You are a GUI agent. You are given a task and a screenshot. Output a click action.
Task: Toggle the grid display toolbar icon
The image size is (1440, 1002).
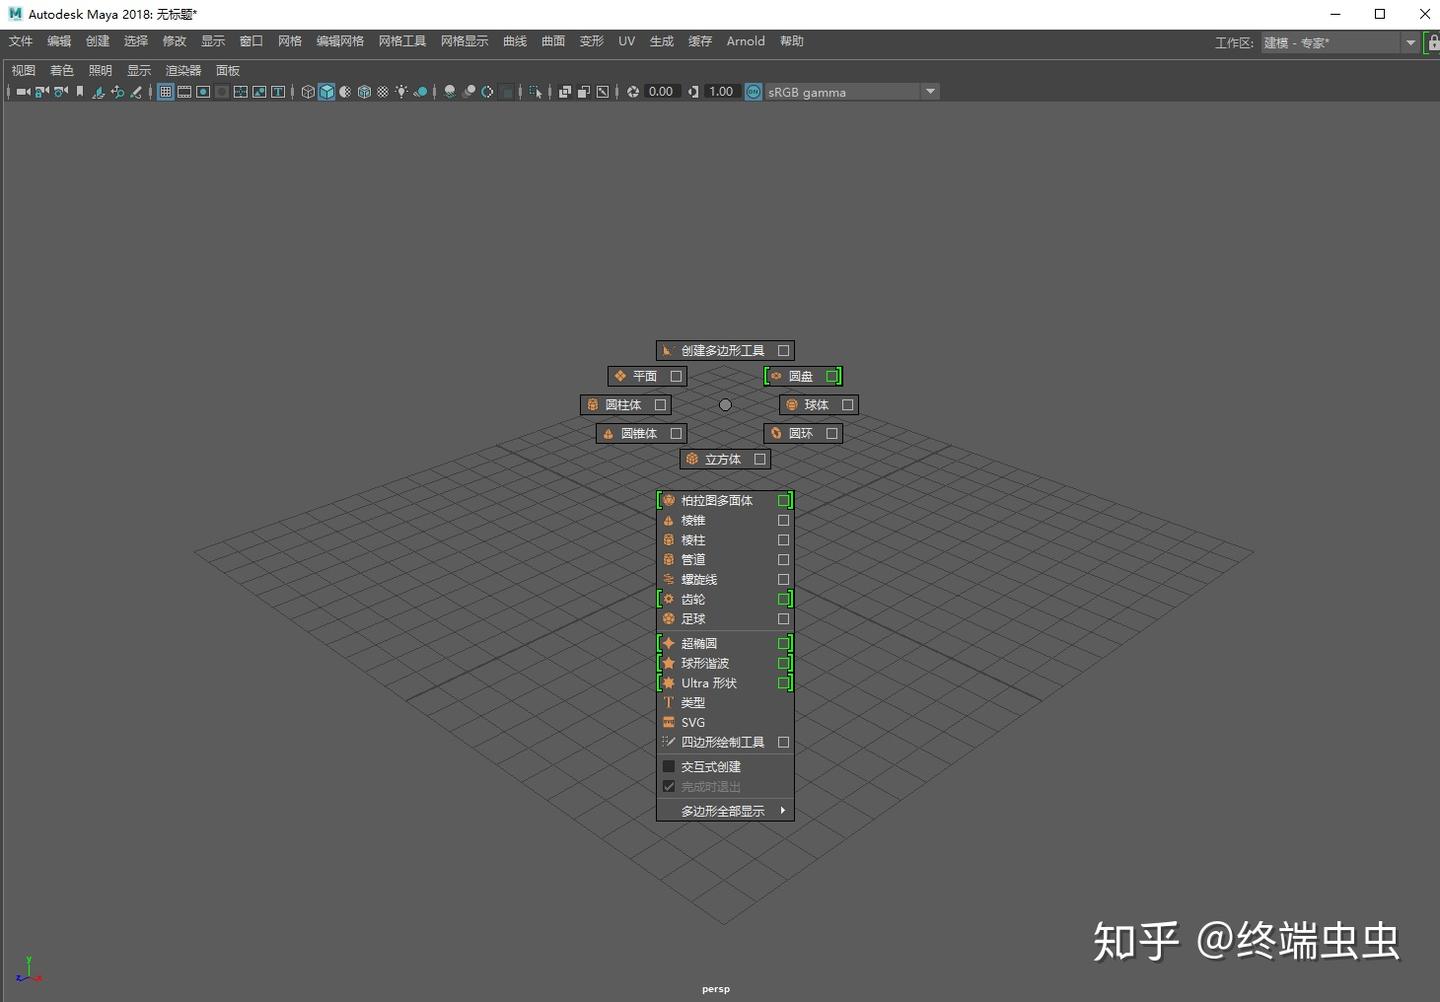point(165,91)
